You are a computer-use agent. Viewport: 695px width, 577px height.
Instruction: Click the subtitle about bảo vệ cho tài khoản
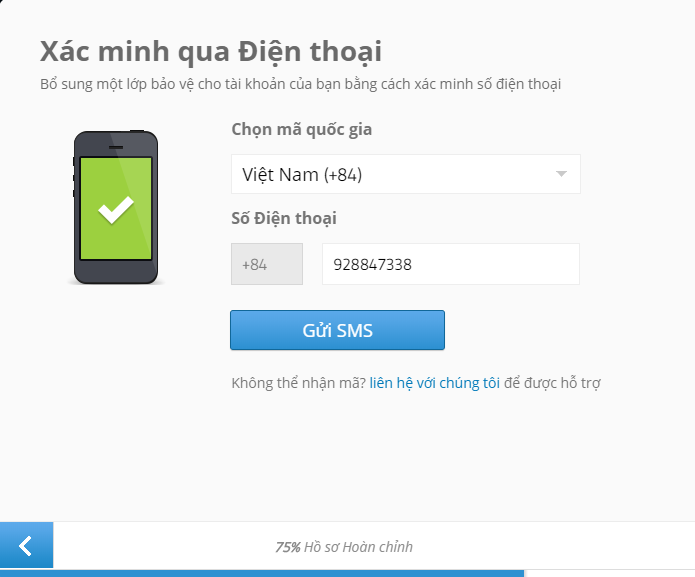point(301,84)
